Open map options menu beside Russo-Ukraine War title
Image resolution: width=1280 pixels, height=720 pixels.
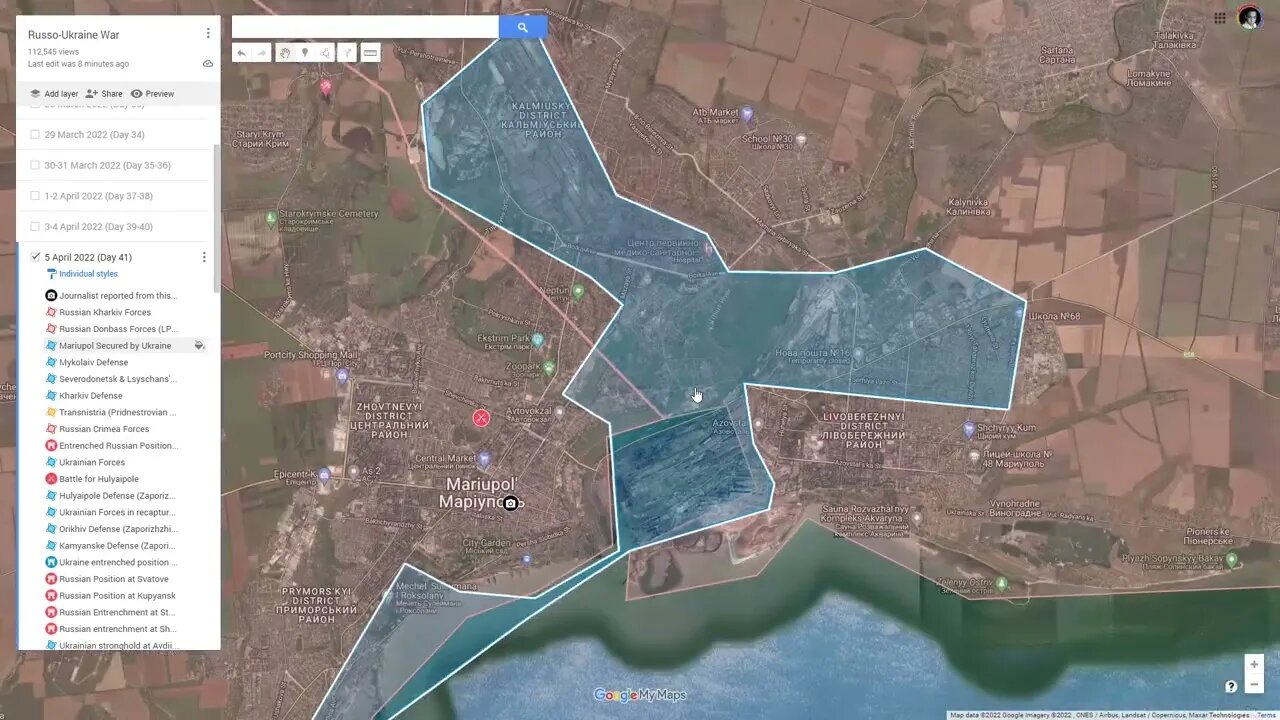[208, 34]
